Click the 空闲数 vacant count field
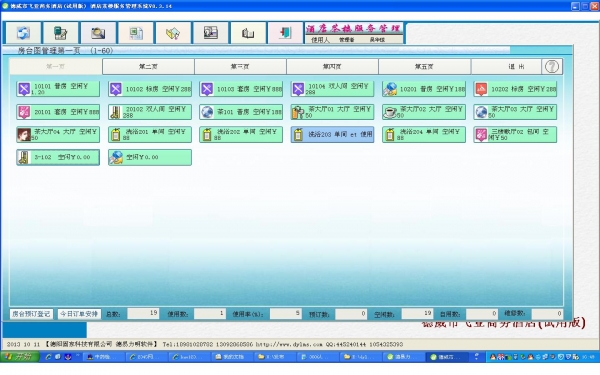The width and height of the screenshot is (600, 375). [417, 313]
